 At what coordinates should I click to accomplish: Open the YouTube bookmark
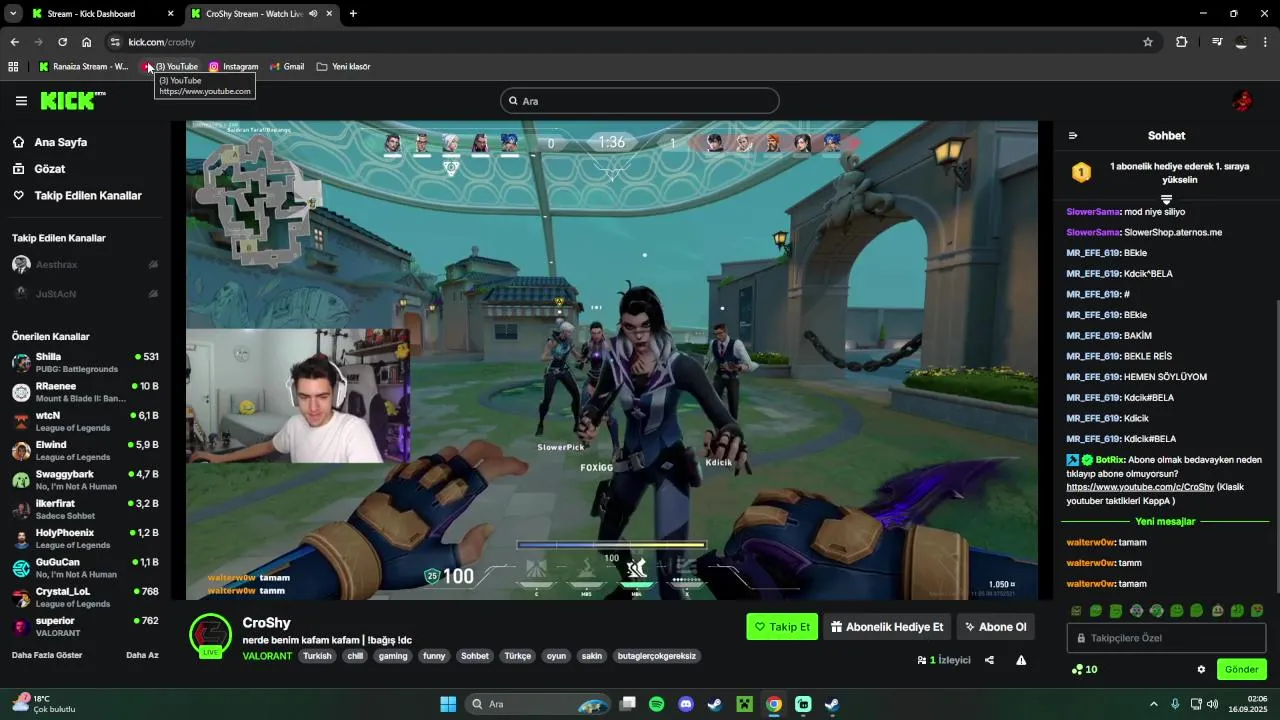tap(171, 67)
